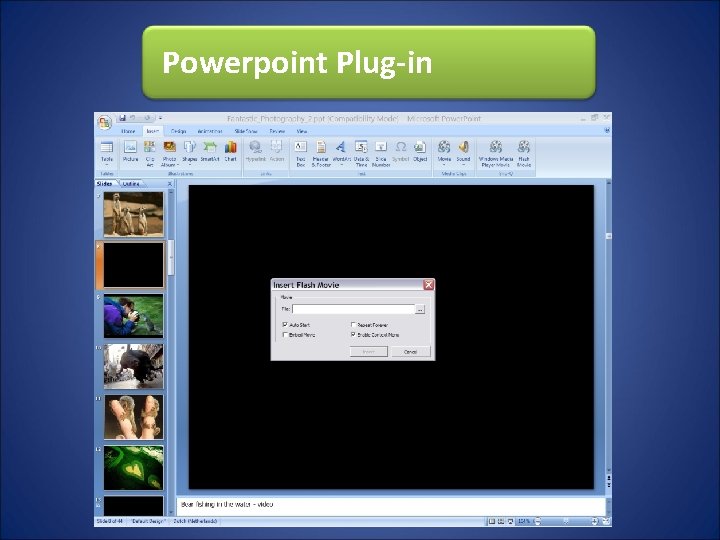Screen dimensions: 720x540
Task: Select the meerkats slide thumbnail
Action: pyautogui.click(x=133, y=214)
